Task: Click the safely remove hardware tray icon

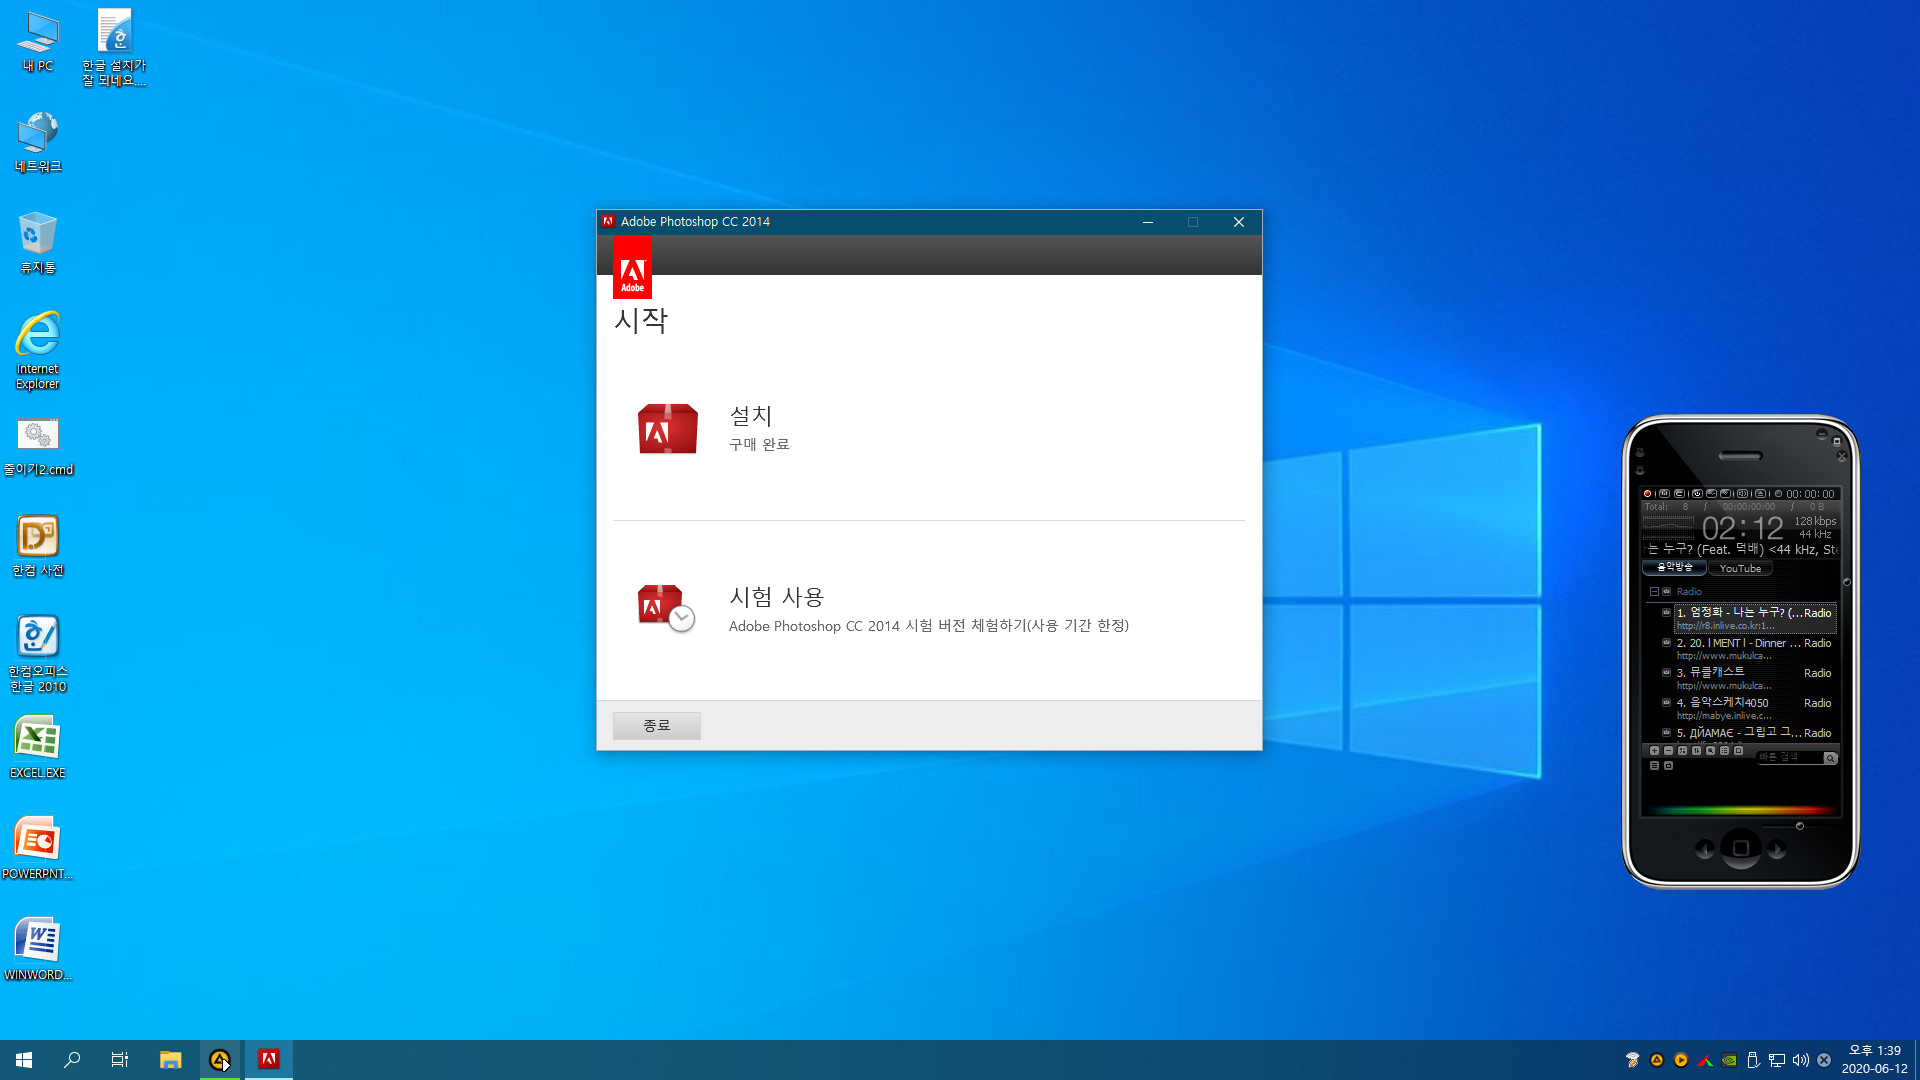Action: point(1753,1060)
